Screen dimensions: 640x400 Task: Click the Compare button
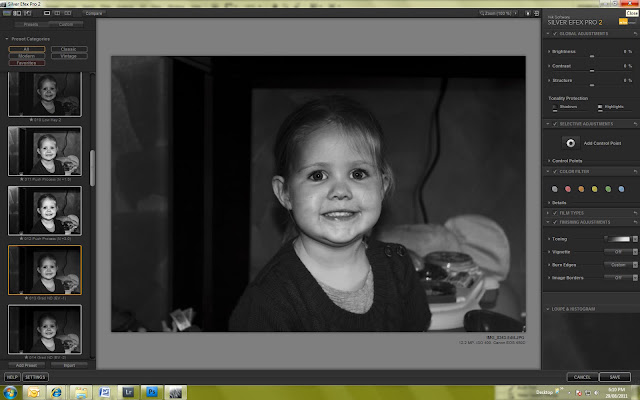93,13
